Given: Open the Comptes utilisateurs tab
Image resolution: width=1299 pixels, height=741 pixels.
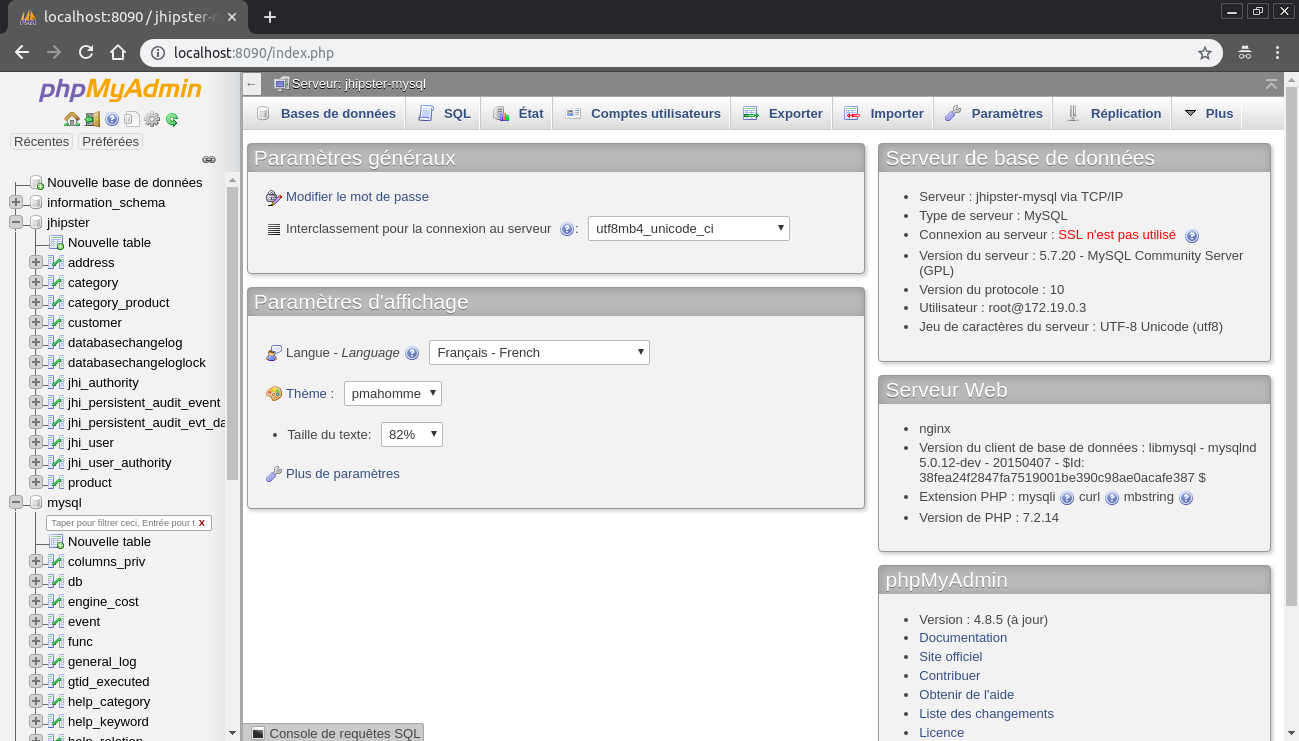Looking at the screenshot, I should click(x=643, y=113).
